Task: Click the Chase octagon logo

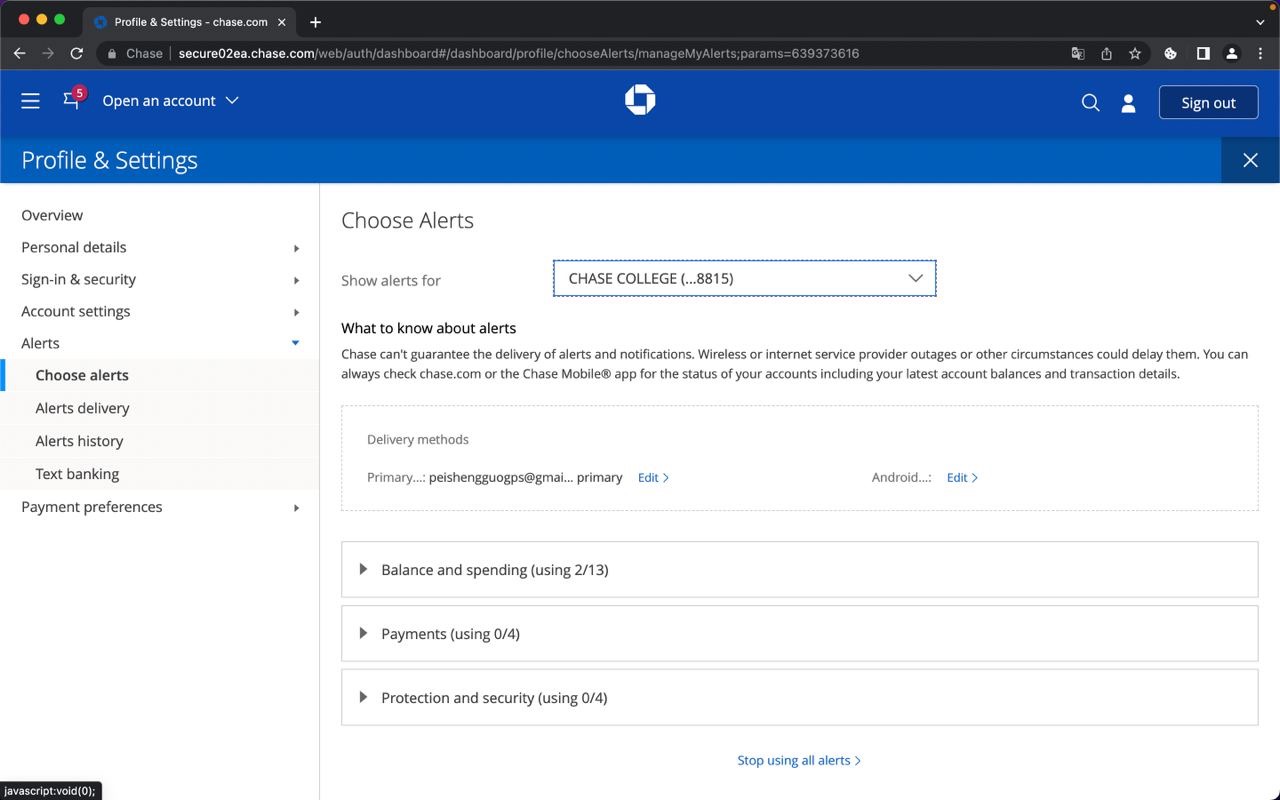Action: tap(640, 100)
